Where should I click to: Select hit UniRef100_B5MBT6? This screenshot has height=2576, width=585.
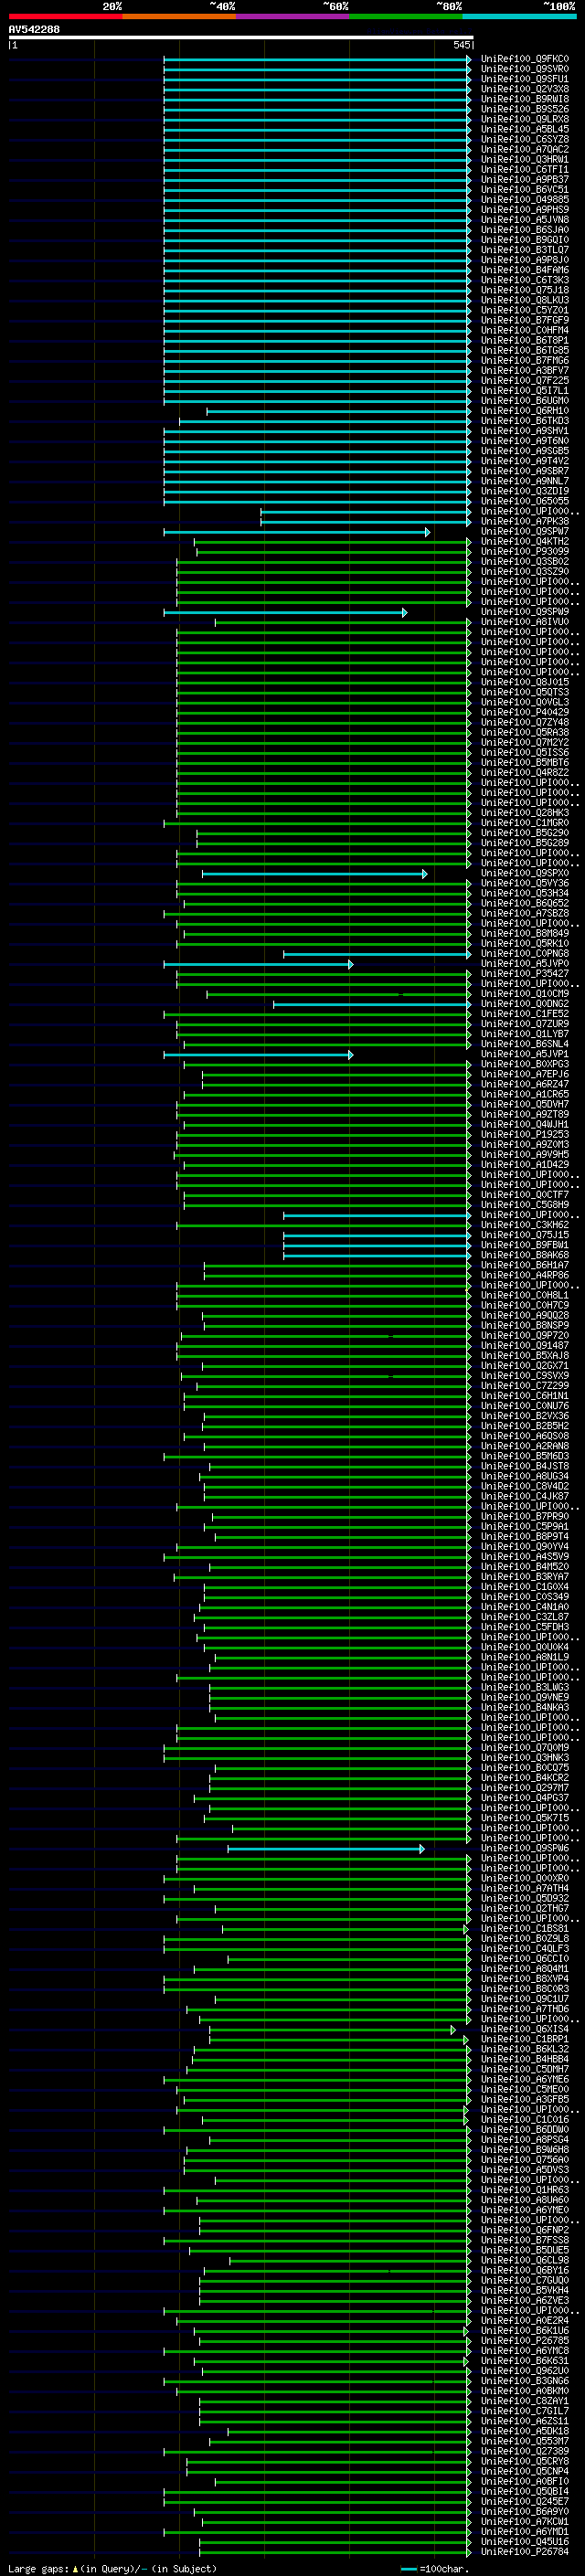coord(524,763)
